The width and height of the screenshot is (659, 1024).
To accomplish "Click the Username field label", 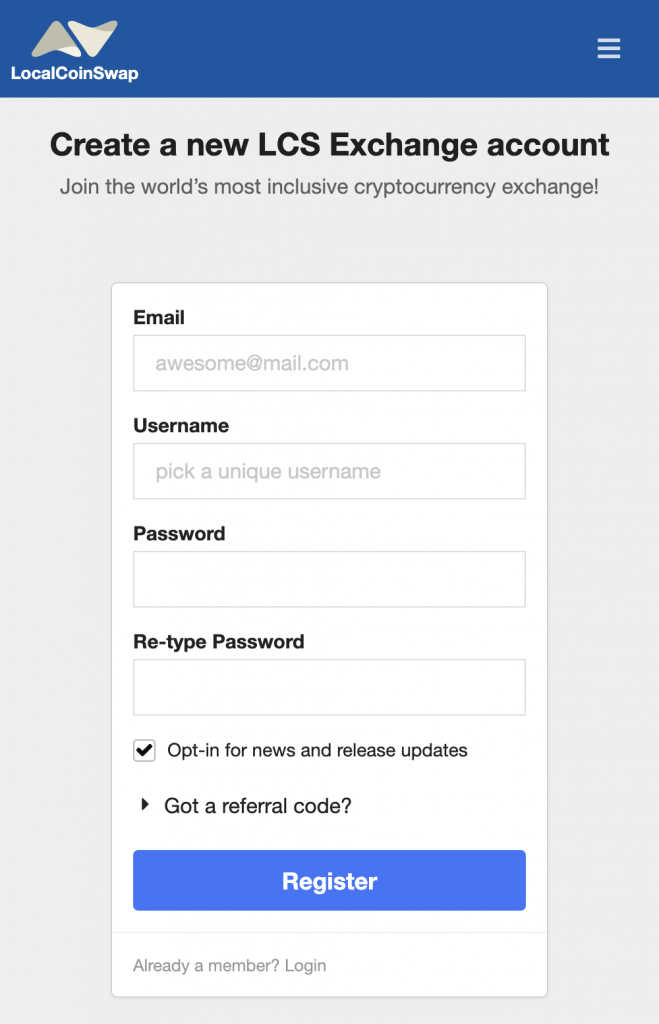I will coord(181,426).
